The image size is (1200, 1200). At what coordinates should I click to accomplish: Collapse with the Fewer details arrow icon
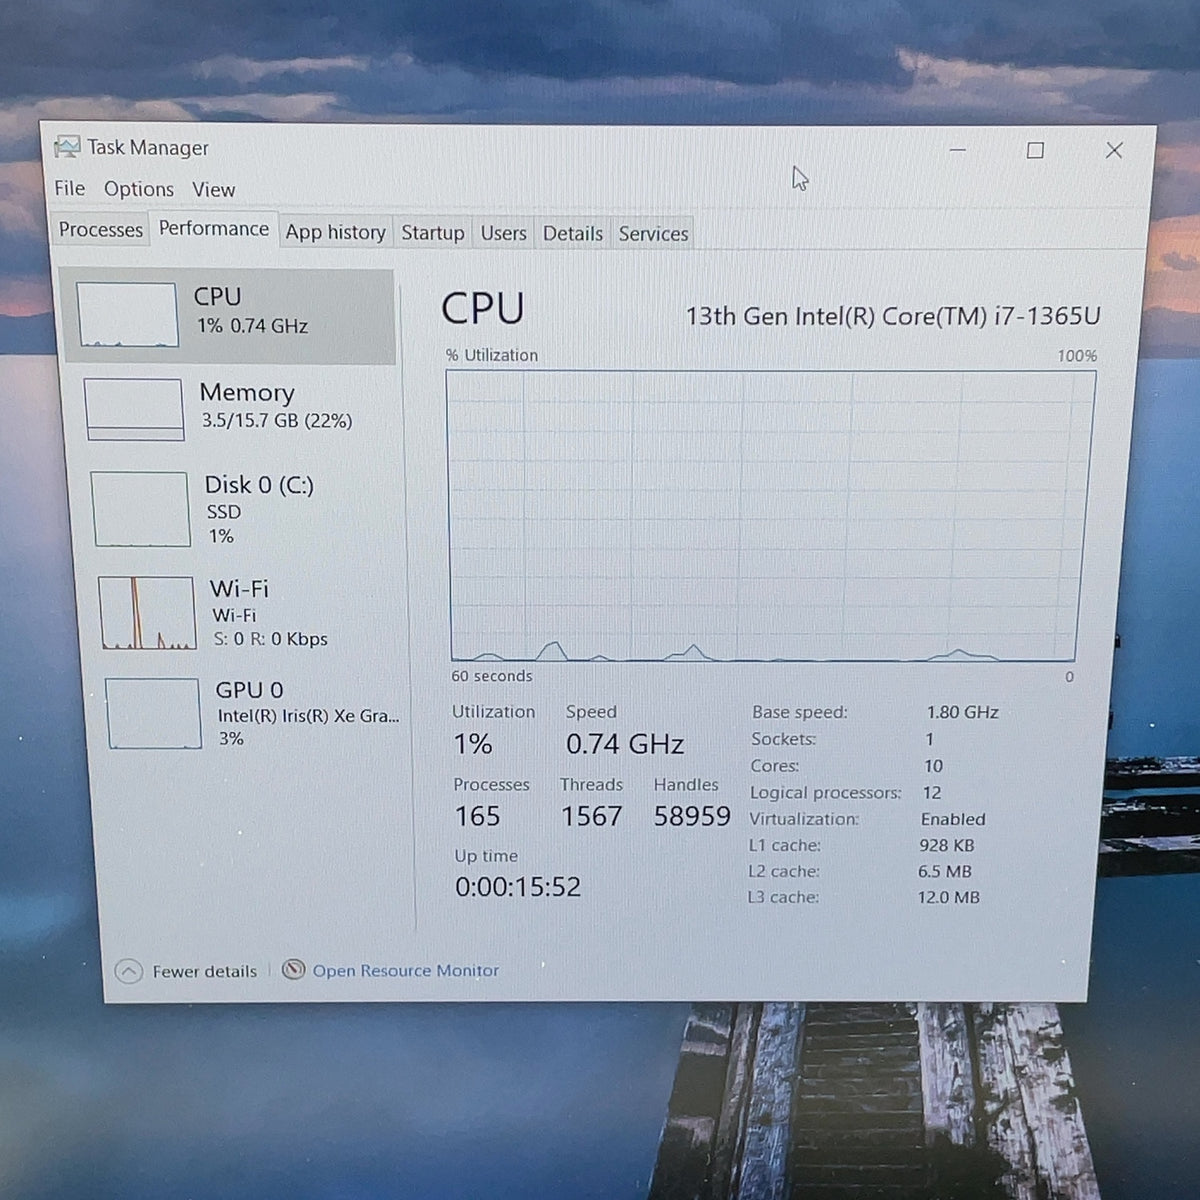point(129,971)
